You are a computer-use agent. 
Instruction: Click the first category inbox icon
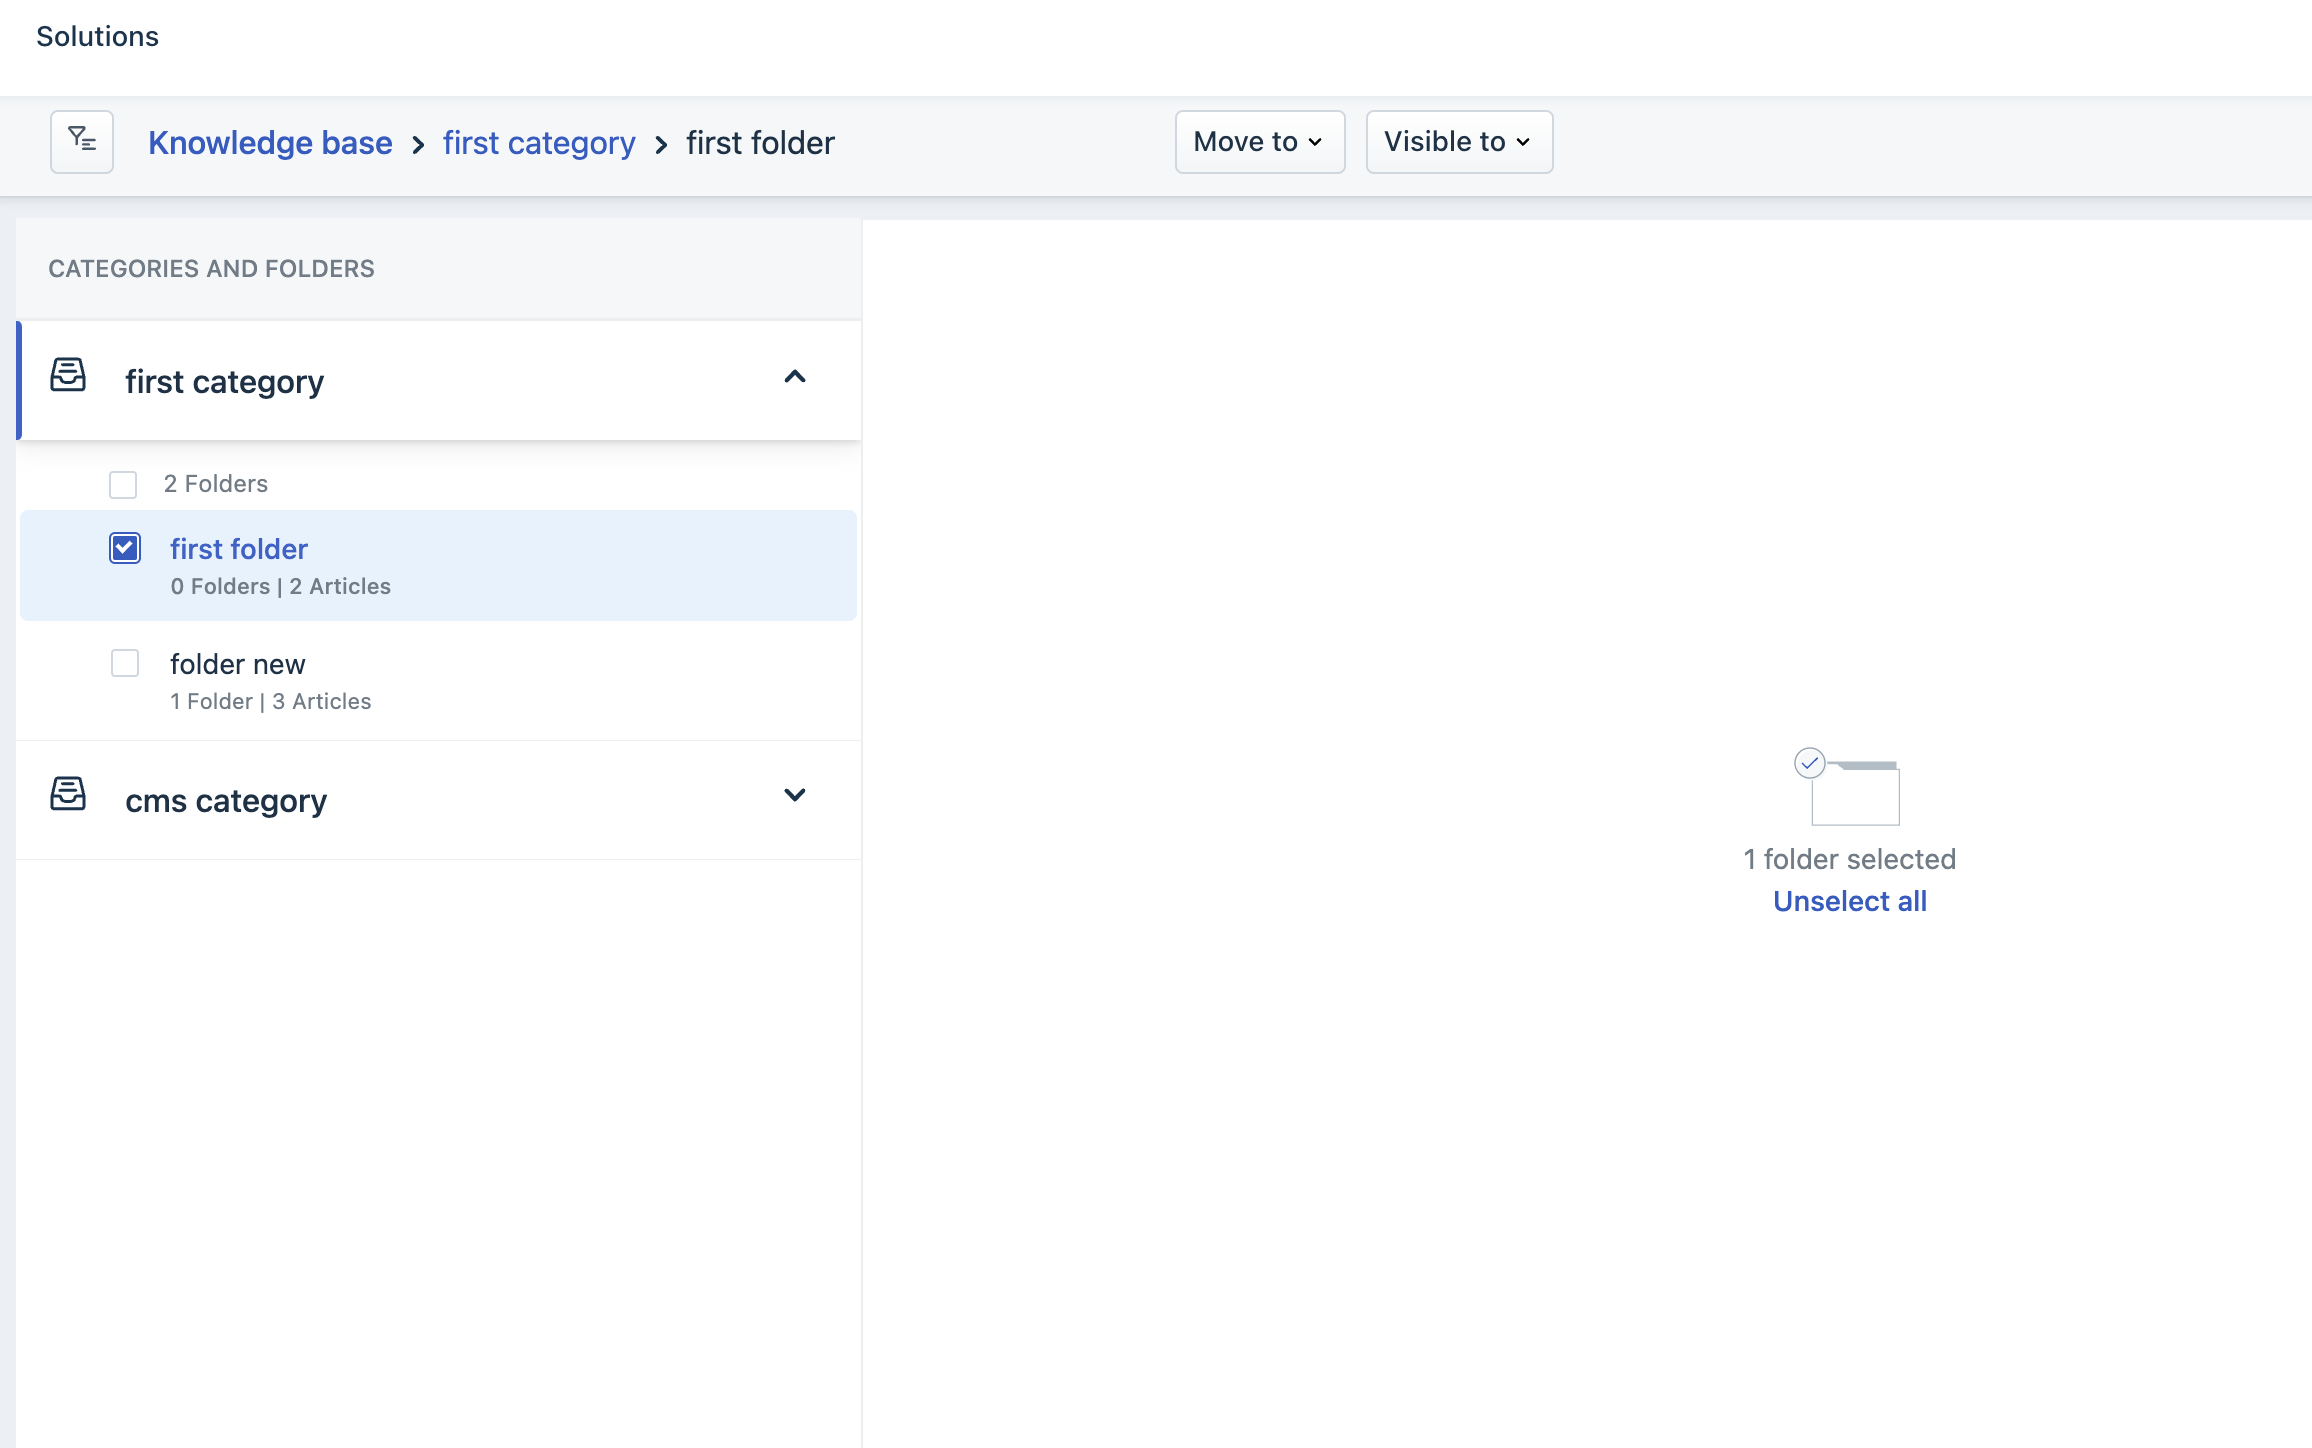point(68,376)
